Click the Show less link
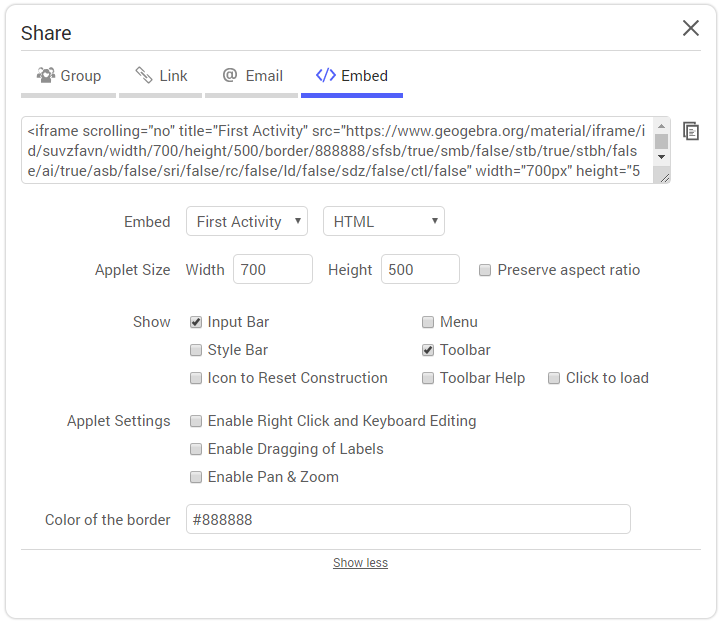Screen dimensions: 722x624 pyautogui.click(x=361, y=563)
